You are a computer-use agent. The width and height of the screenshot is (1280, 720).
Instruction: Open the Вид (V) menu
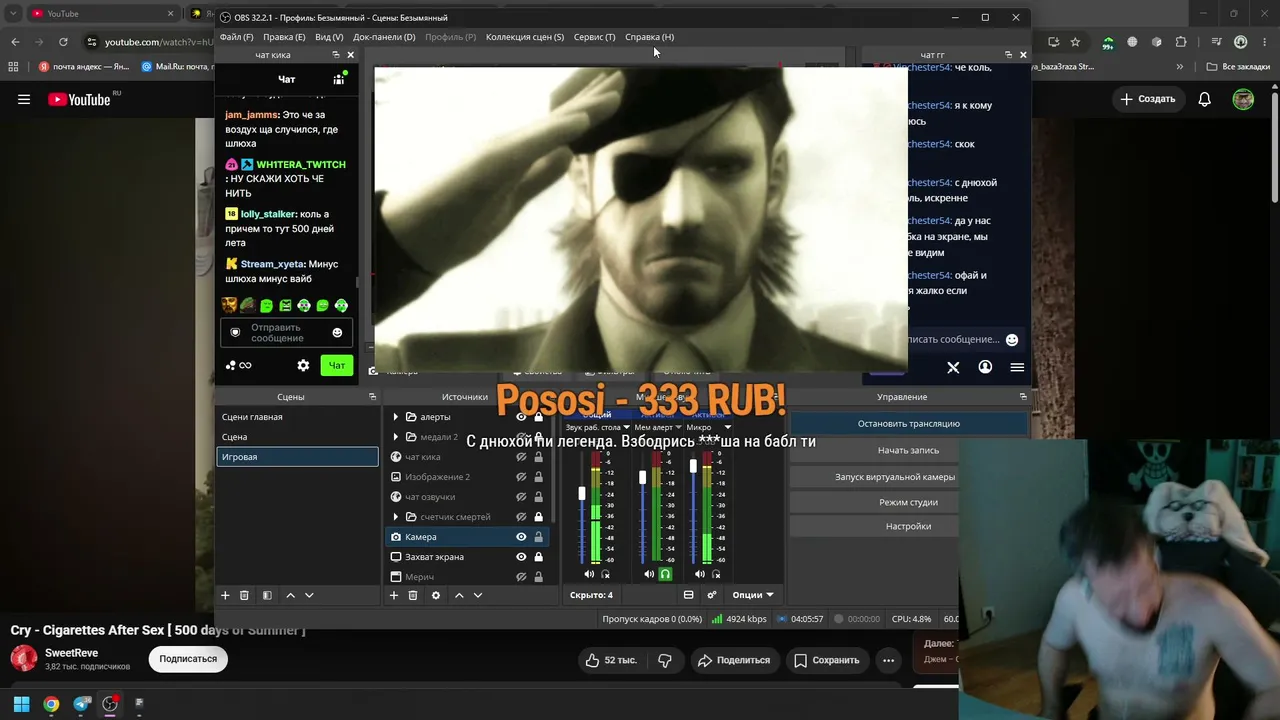(x=329, y=37)
